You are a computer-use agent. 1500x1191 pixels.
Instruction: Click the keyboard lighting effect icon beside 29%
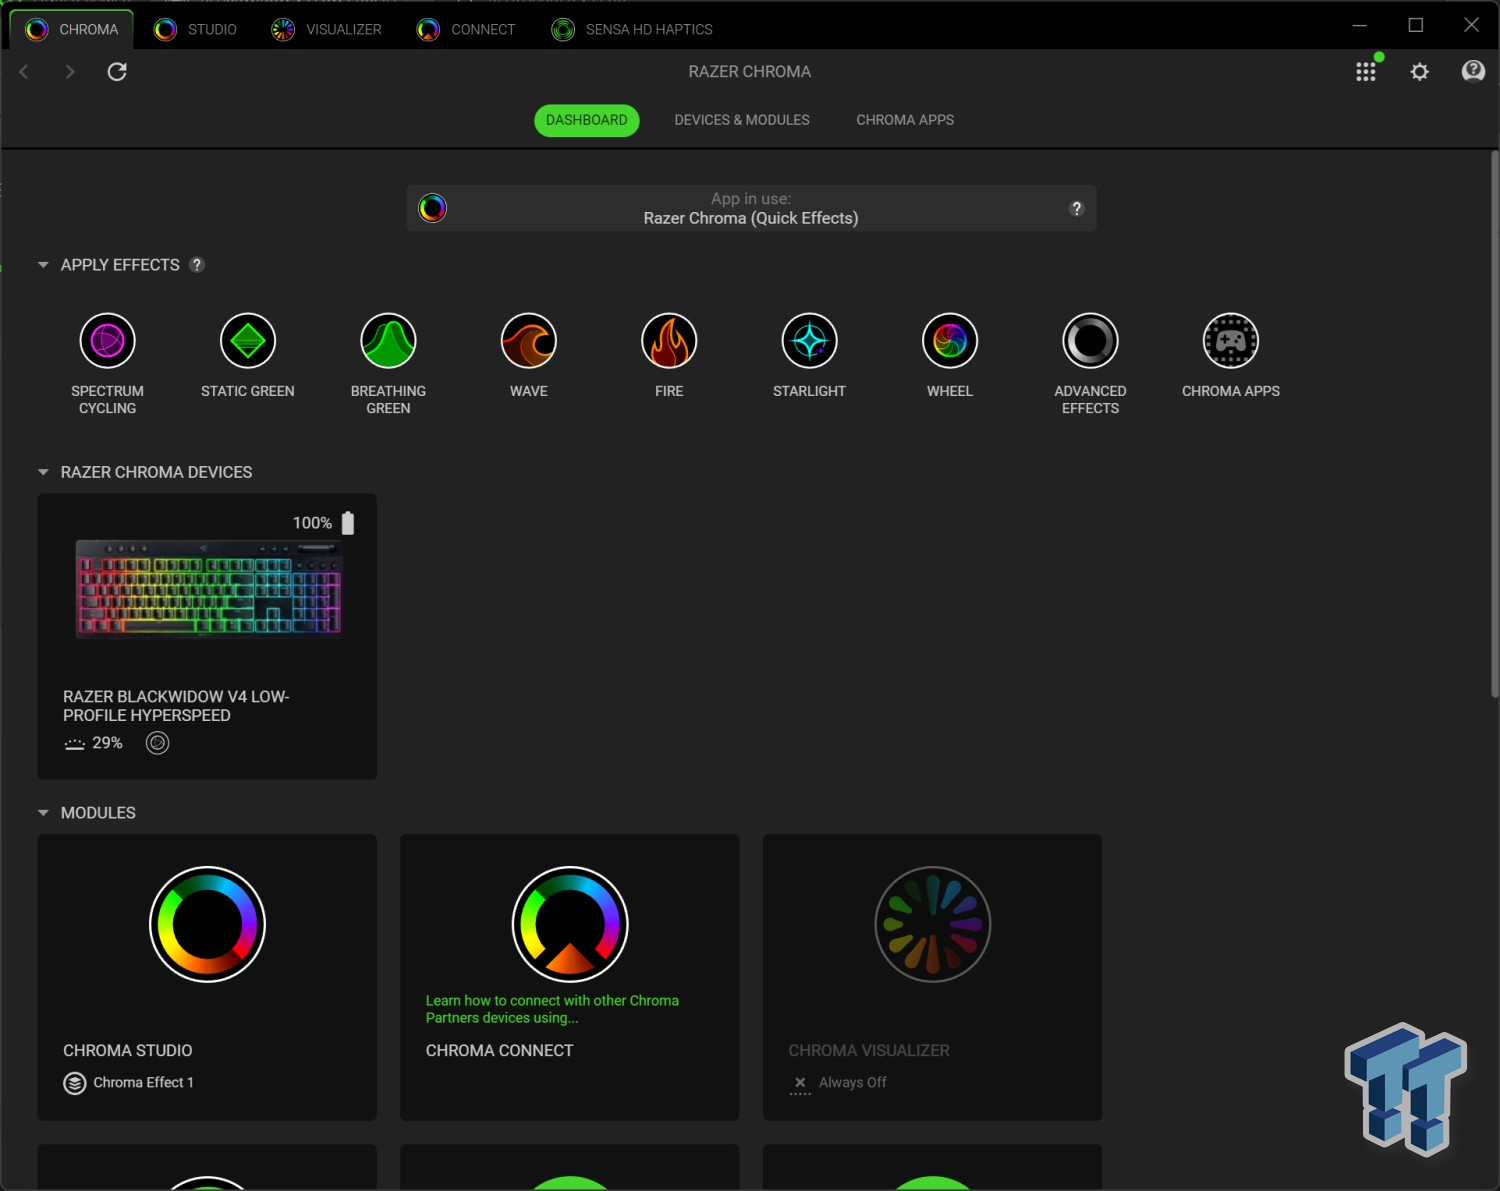click(x=157, y=743)
